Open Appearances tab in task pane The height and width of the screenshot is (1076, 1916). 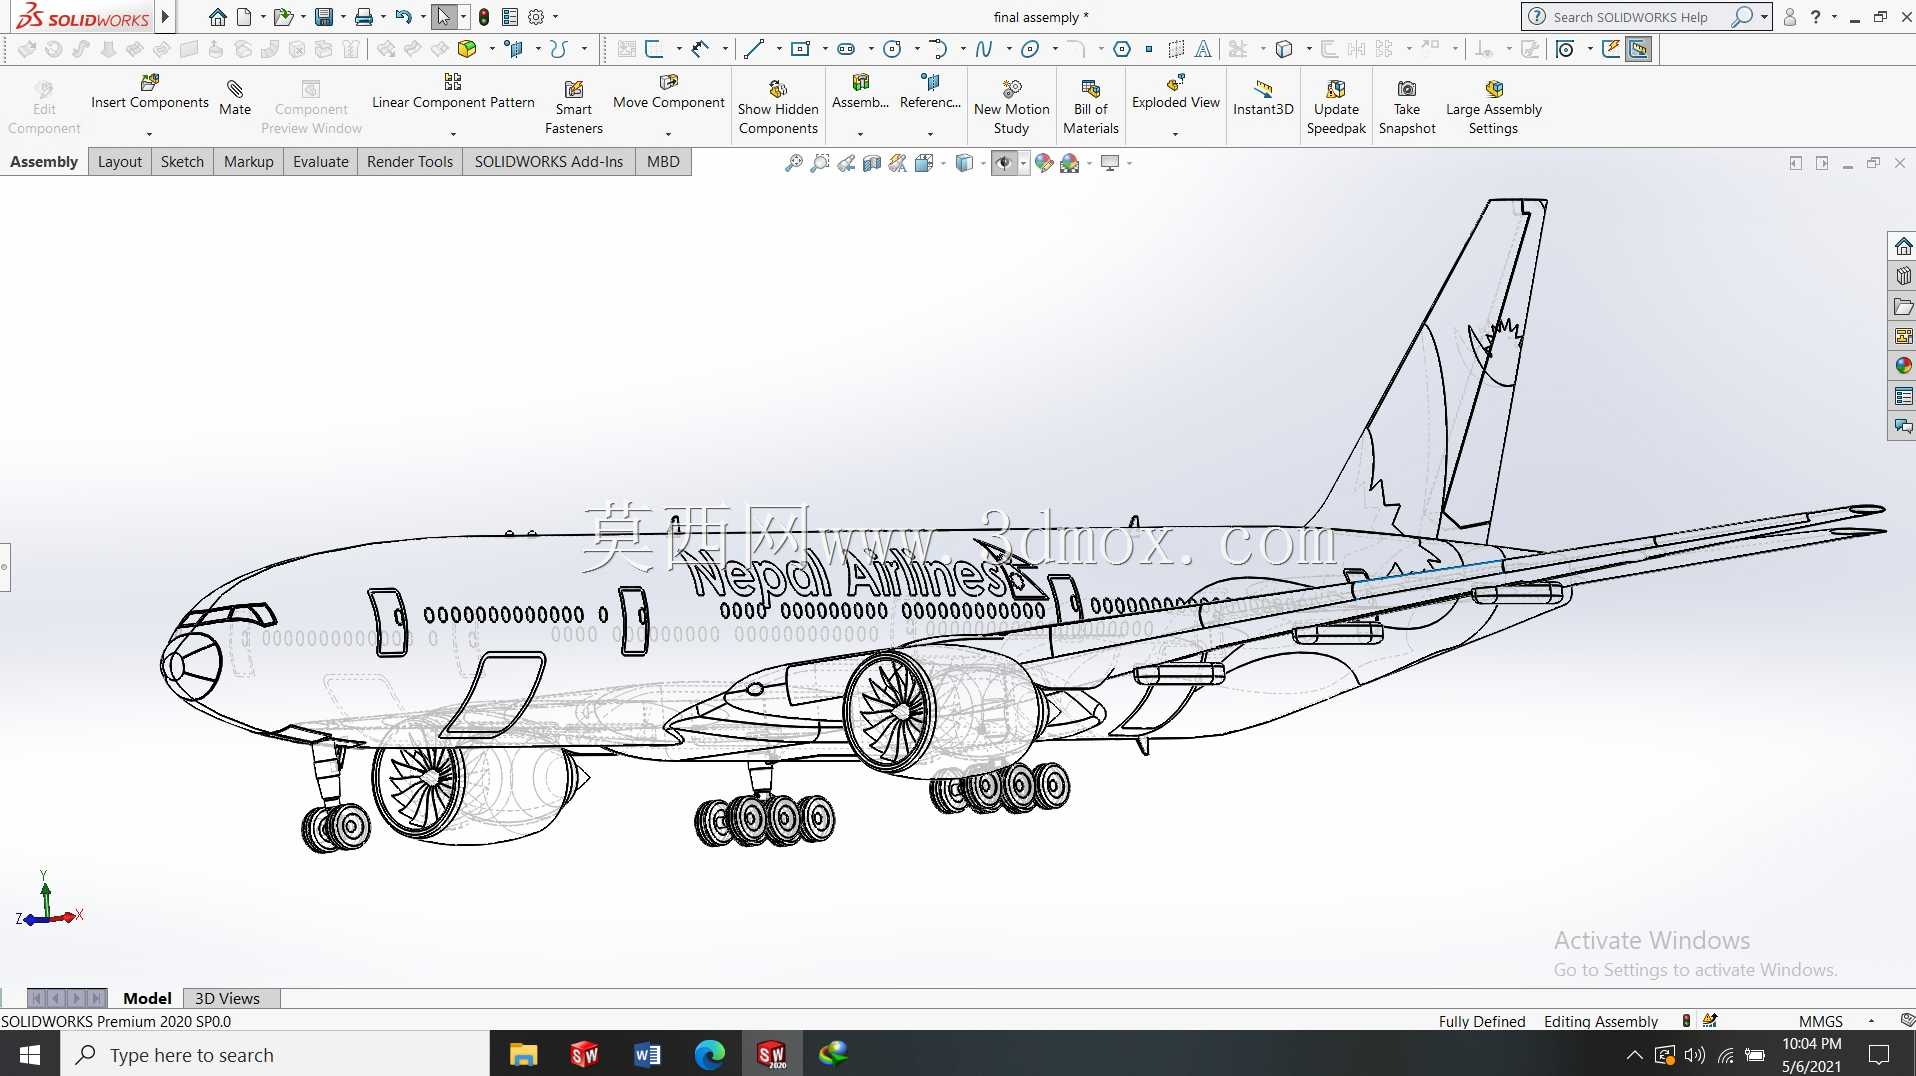click(x=1903, y=366)
